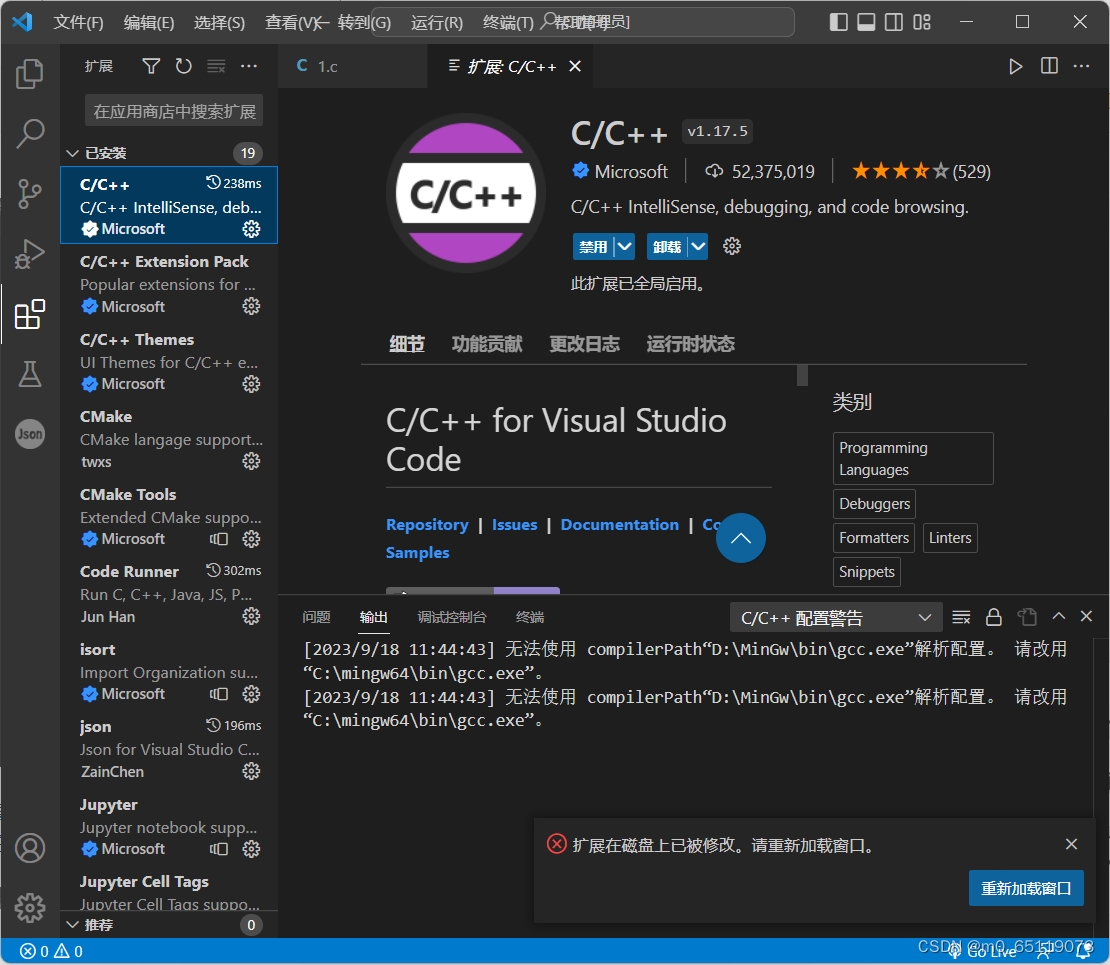Screen dimensions: 1110x965
Task: Change output channel from C/C++ 配置警告 dropdown
Action: tap(836, 617)
